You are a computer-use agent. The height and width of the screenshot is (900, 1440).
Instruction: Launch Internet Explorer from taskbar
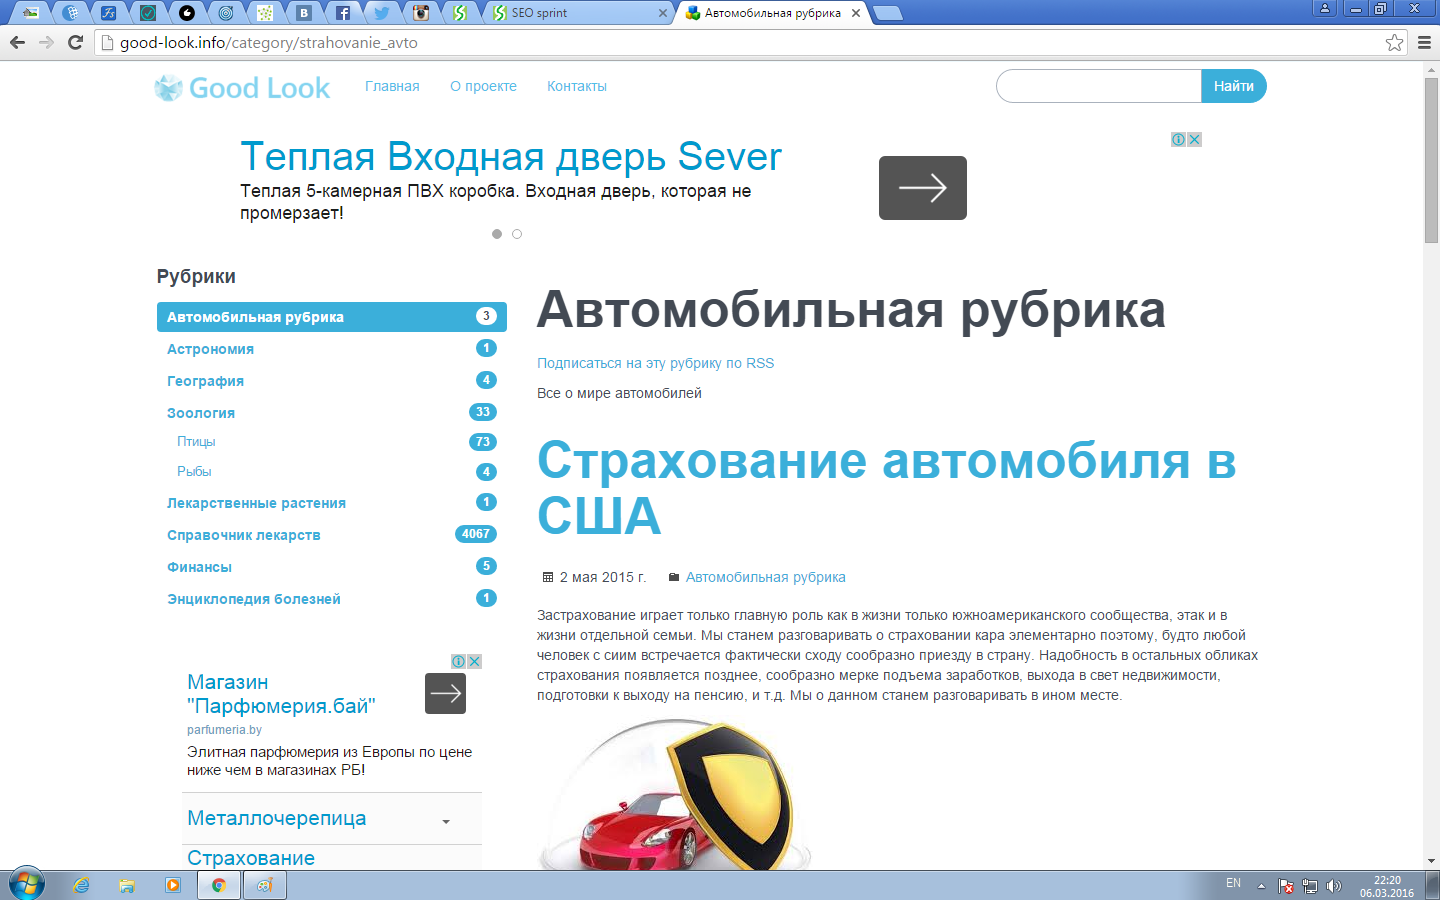point(81,885)
